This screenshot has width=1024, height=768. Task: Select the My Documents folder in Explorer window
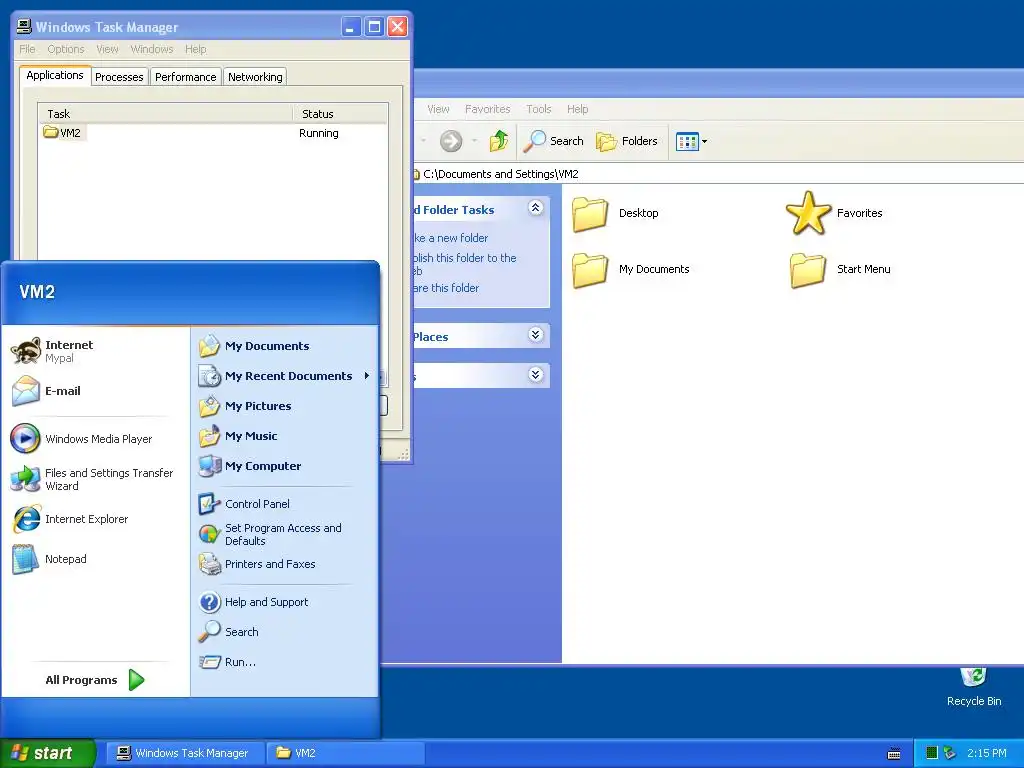point(631,269)
